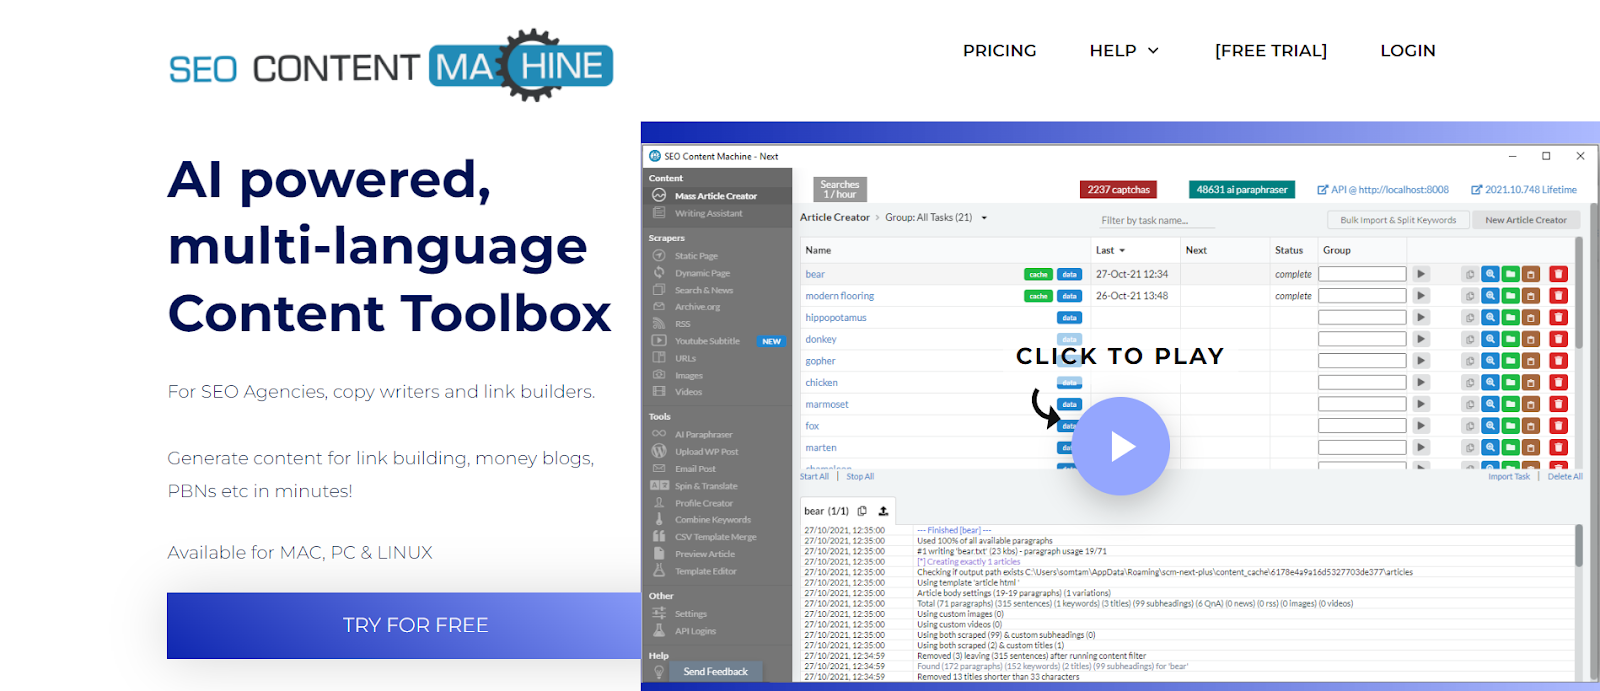The height and width of the screenshot is (691, 1600).
Task: Sort by the Last column arrow
Action: click(1122, 250)
